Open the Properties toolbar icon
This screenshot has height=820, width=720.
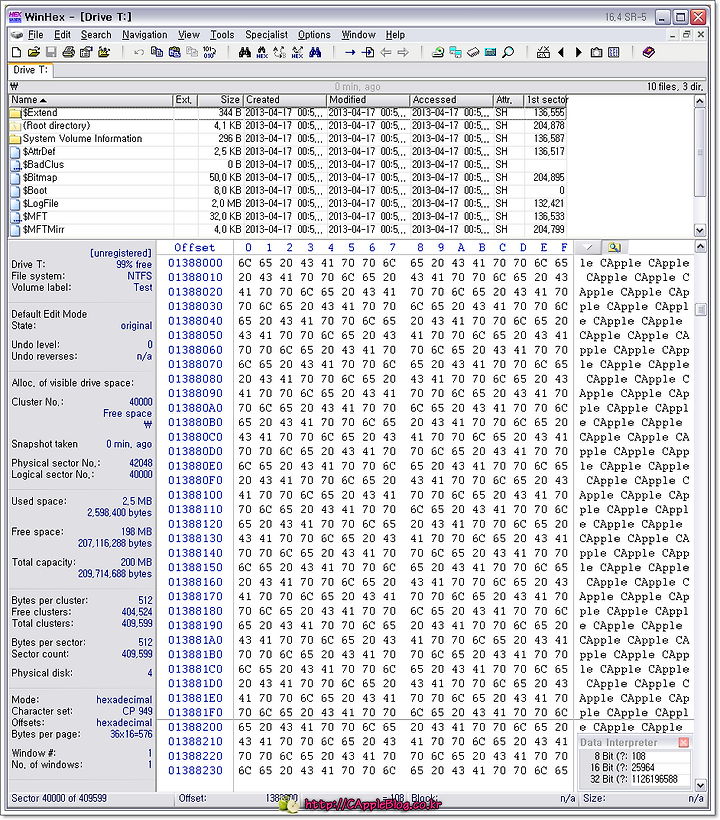pos(86,52)
